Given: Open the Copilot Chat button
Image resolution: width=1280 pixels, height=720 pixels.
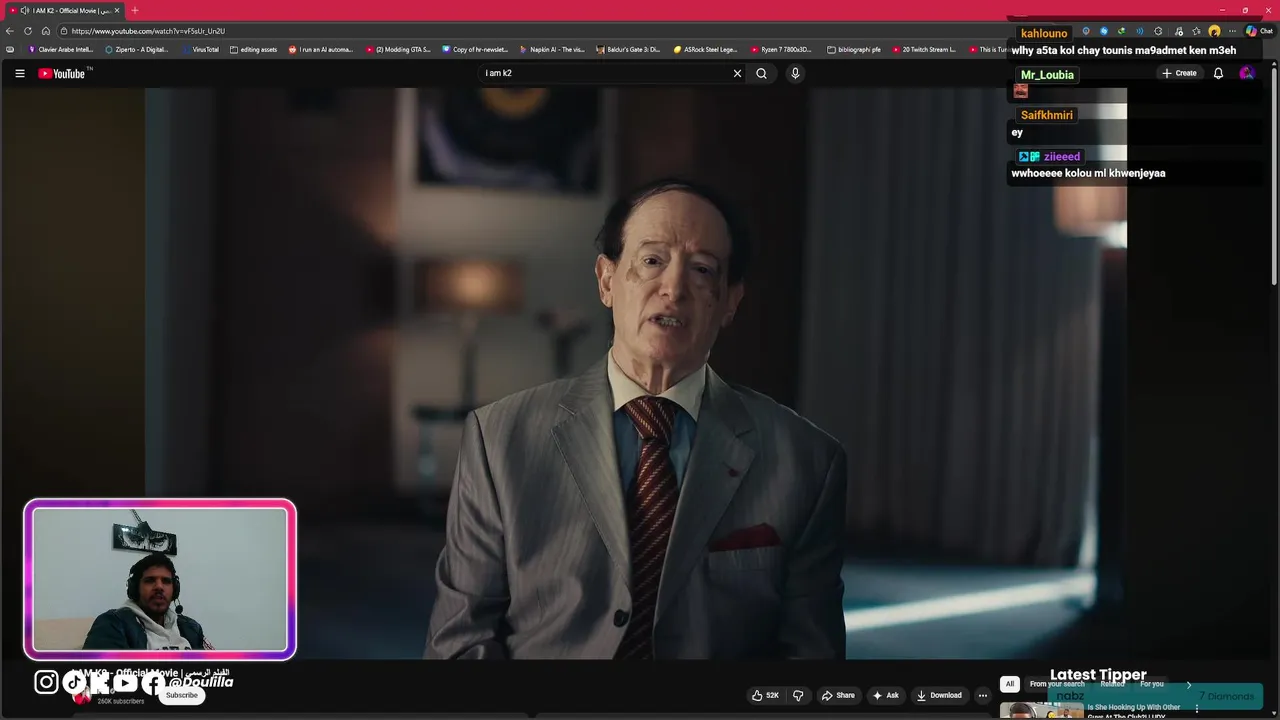Looking at the screenshot, I should pyautogui.click(x=1258, y=31).
